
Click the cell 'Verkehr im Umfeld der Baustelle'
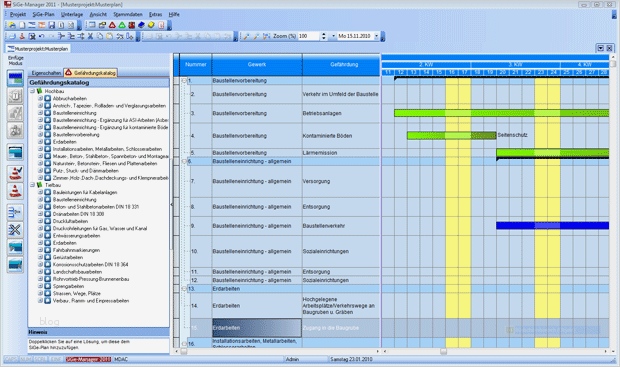pos(341,94)
